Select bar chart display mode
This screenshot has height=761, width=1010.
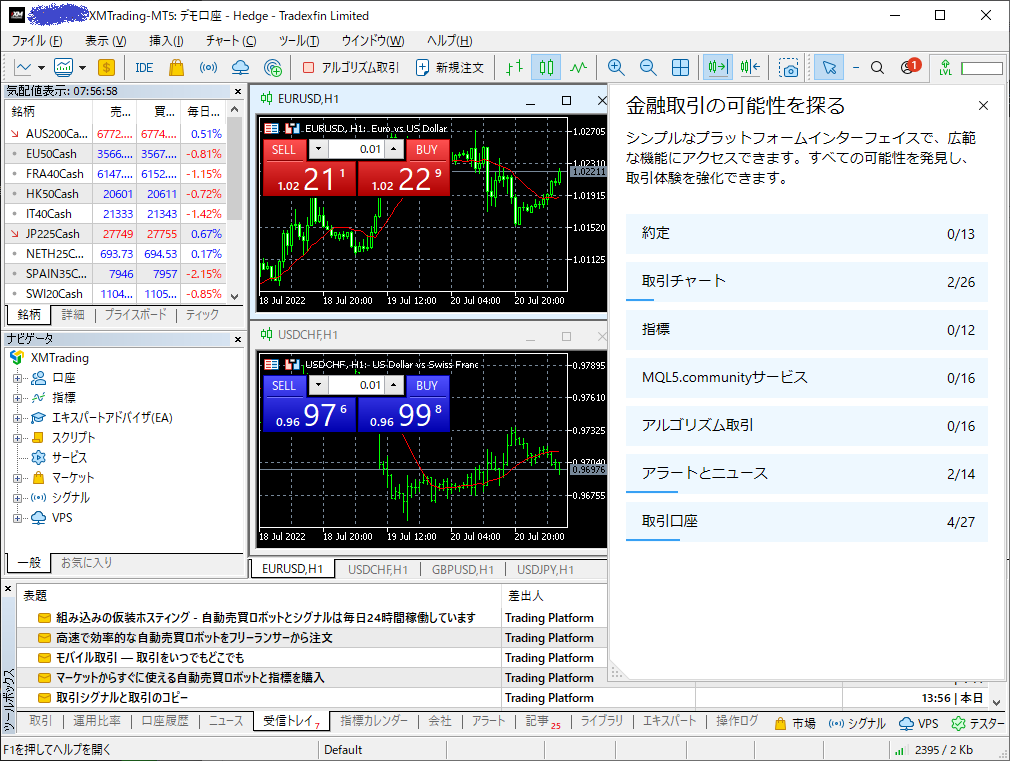click(515, 68)
